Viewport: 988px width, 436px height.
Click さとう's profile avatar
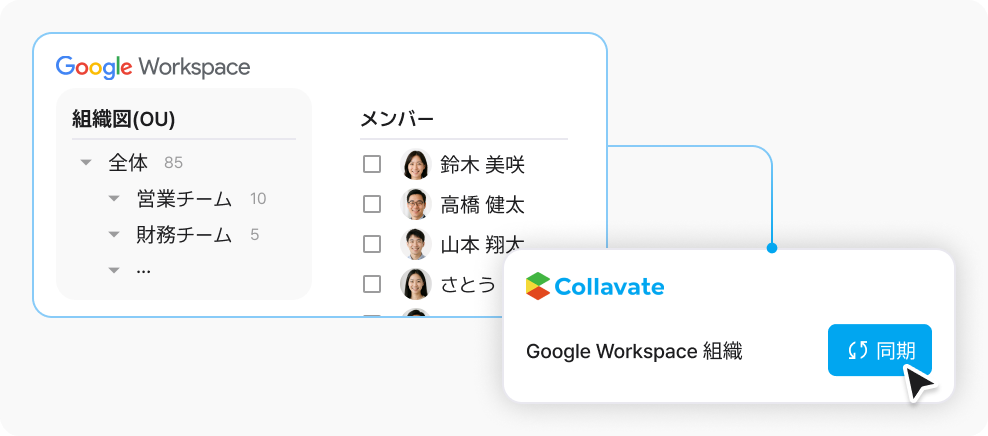coord(416,284)
